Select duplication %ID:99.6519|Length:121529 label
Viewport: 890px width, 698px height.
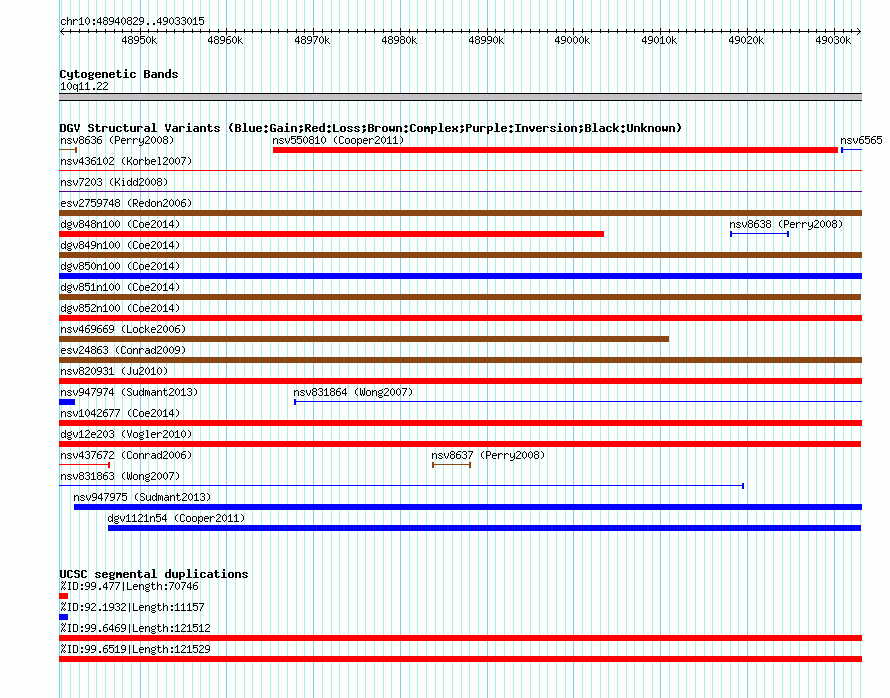[135, 649]
